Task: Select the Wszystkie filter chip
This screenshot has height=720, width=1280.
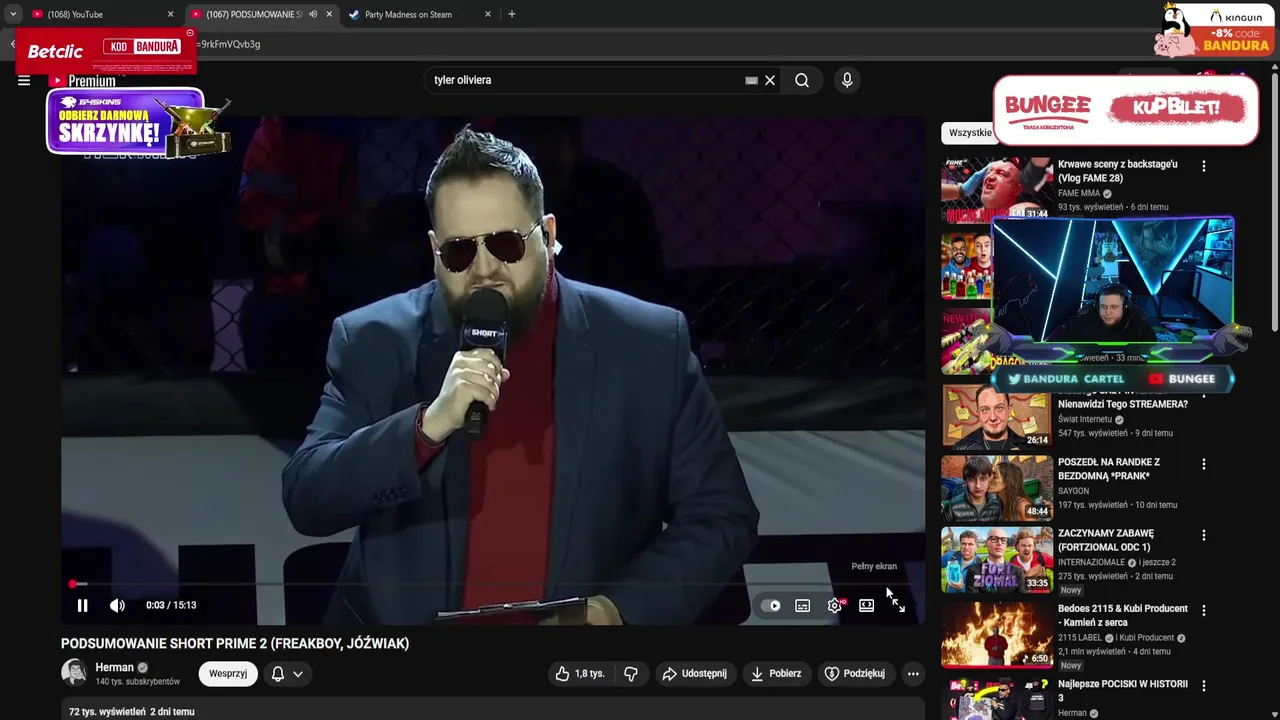Action: 969,133
